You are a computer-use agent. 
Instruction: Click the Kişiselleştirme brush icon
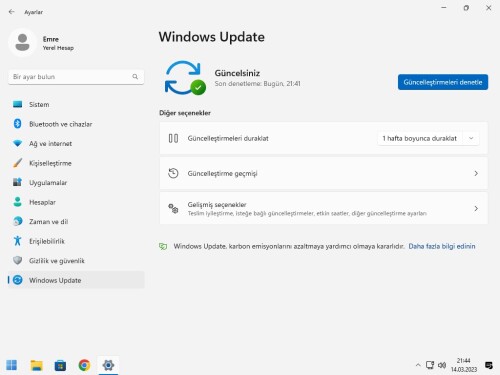17,163
